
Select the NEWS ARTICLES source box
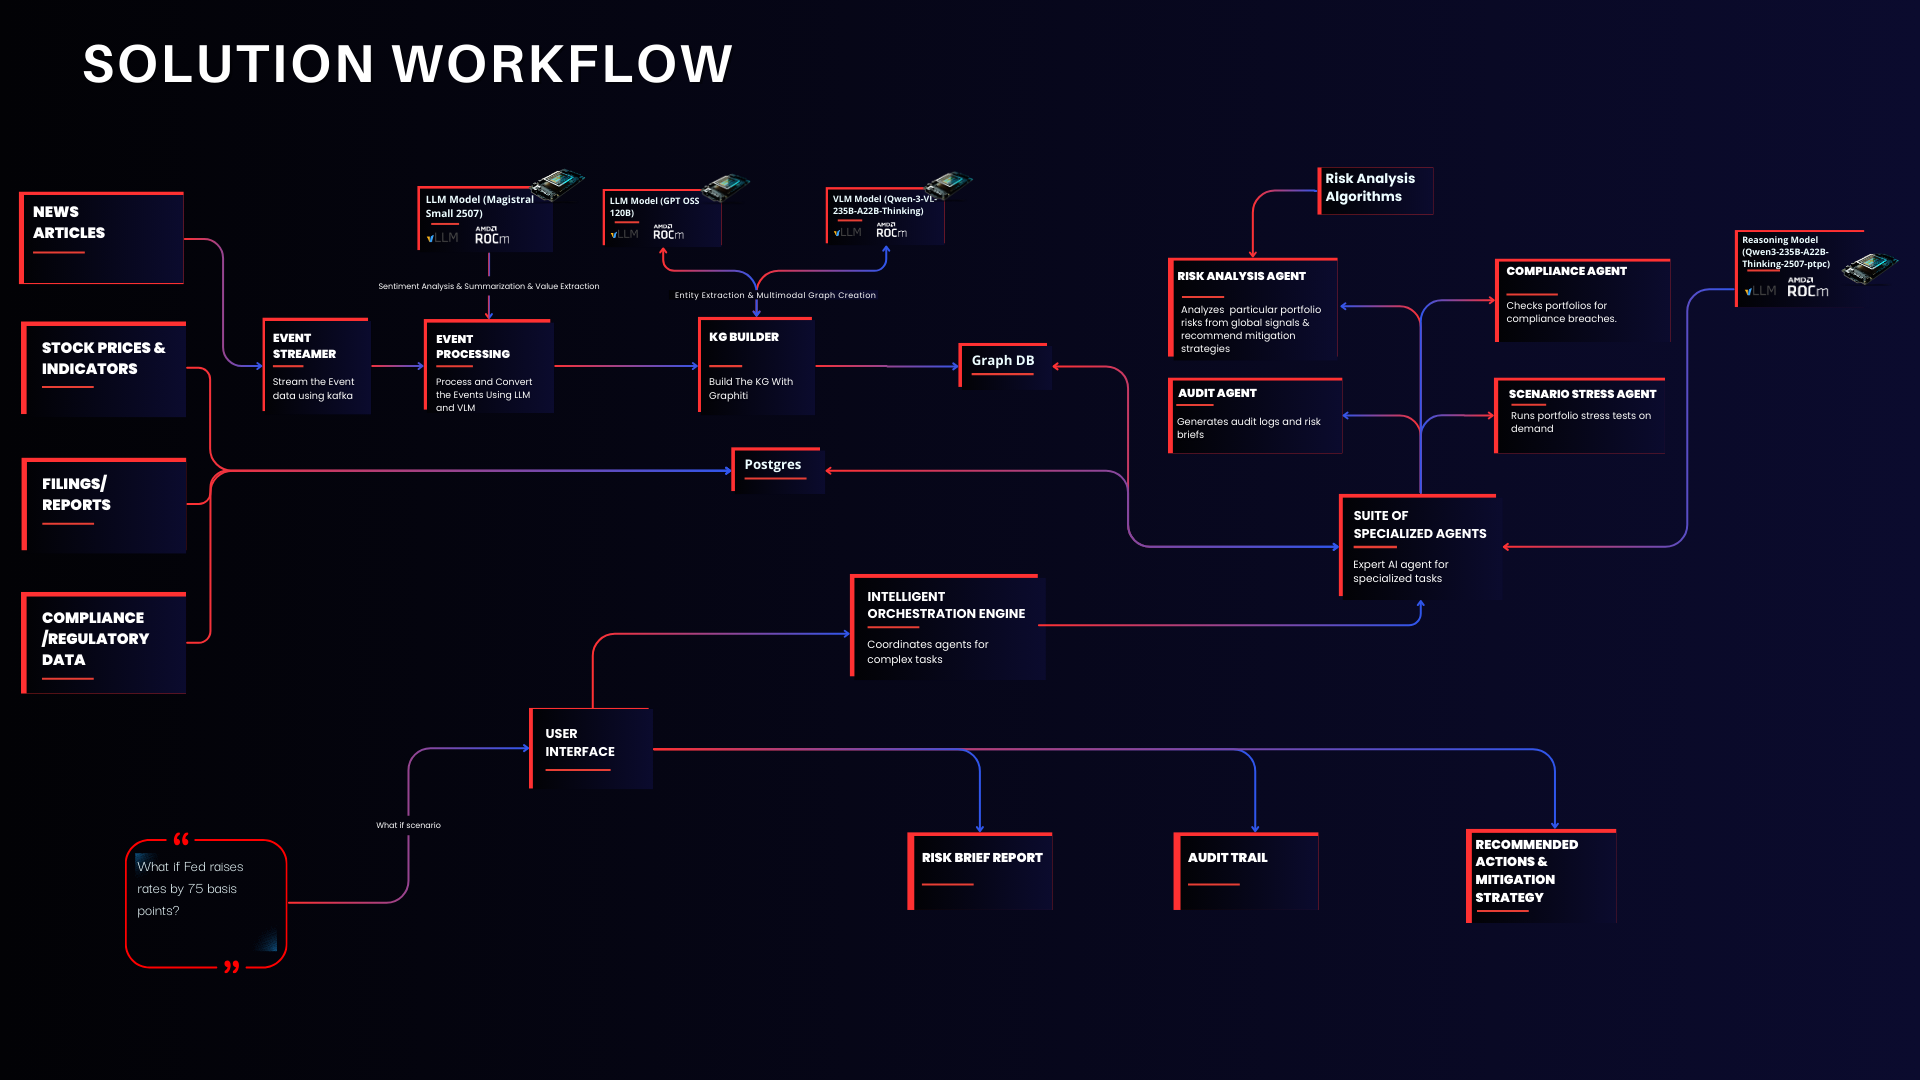click(x=102, y=238)
